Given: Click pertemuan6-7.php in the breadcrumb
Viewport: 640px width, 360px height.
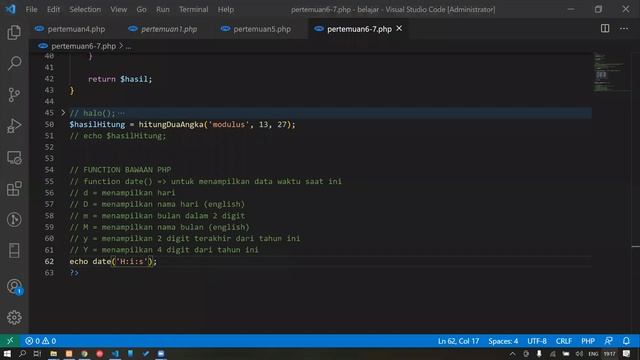Looking at the screenshot, I should [83, 47].
